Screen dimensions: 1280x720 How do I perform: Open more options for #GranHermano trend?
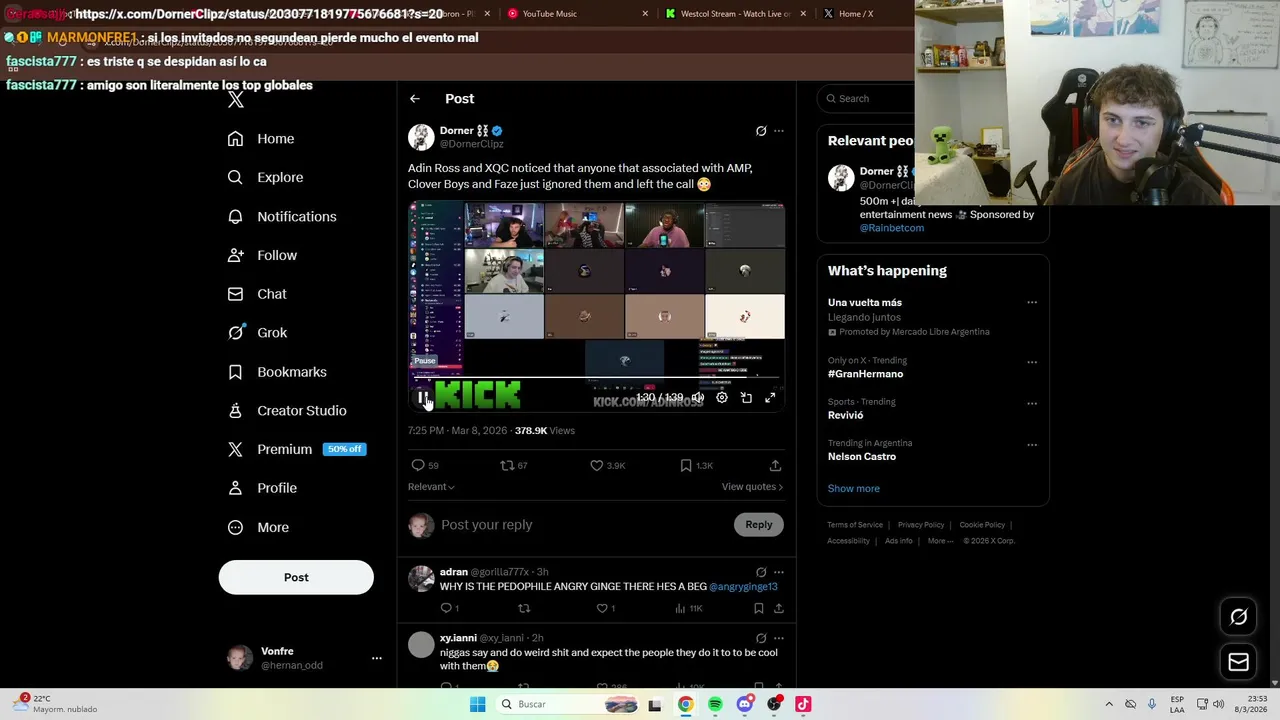pos(1032,362)
